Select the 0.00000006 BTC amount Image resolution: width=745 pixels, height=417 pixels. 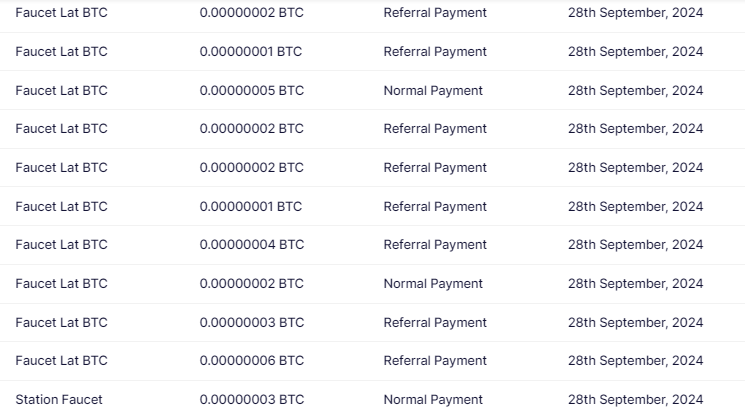(x=251, y=360)
